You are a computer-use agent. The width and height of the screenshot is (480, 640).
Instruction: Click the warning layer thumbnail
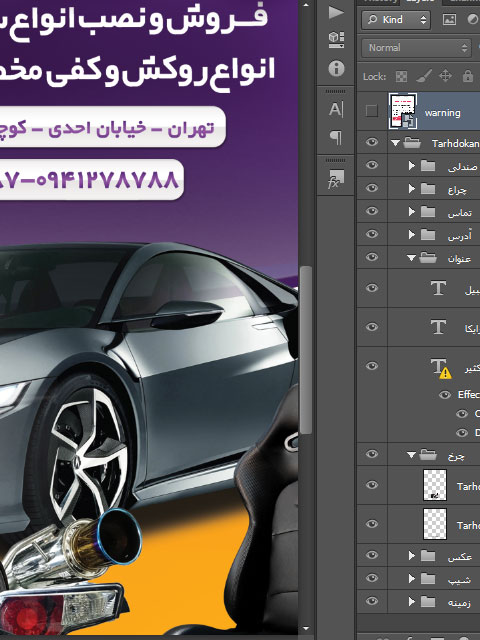[x=403, y=111]
